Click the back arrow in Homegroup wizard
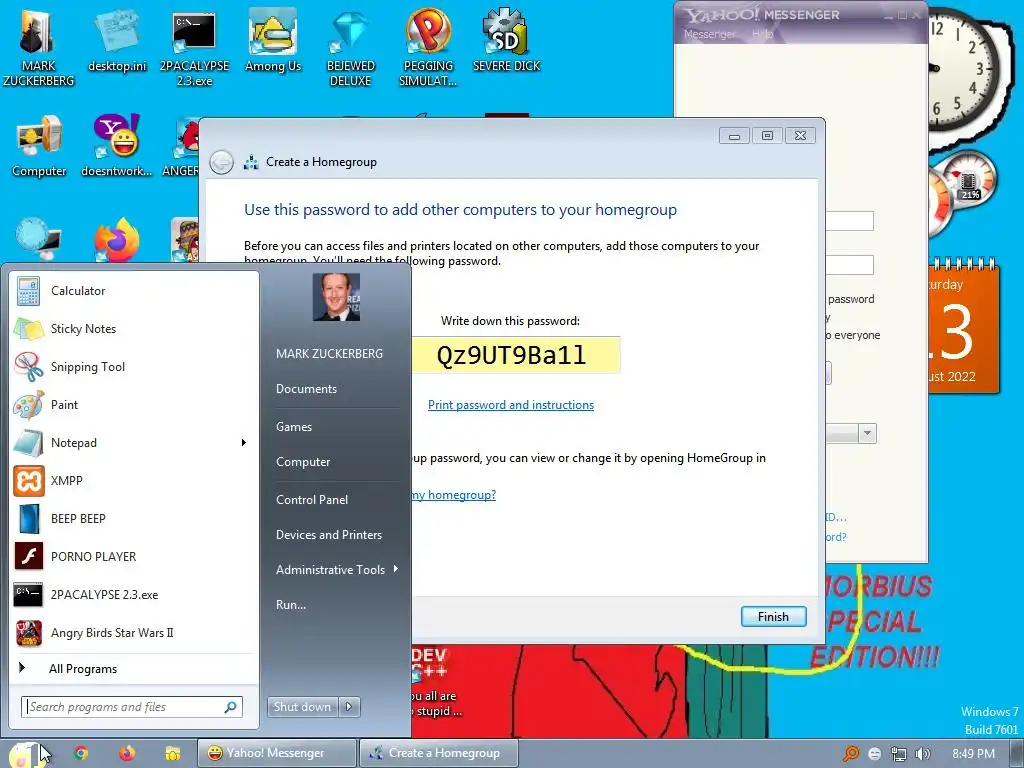Image resolution: width=1024 pixels, height=768 pixels. pos(221,162)
